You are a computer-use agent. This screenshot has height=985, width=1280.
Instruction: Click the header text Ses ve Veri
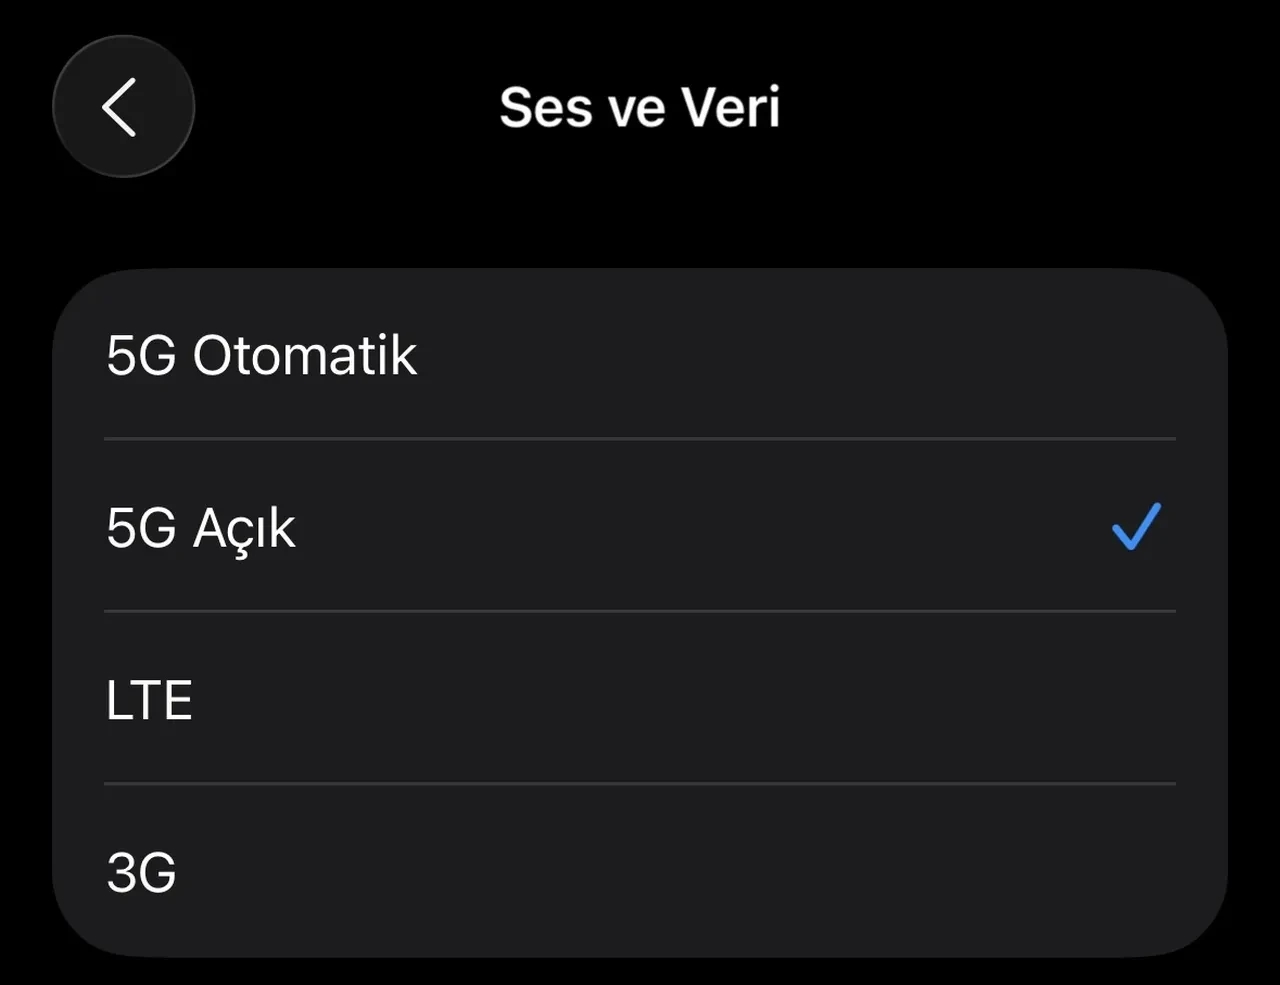(639, 107)
